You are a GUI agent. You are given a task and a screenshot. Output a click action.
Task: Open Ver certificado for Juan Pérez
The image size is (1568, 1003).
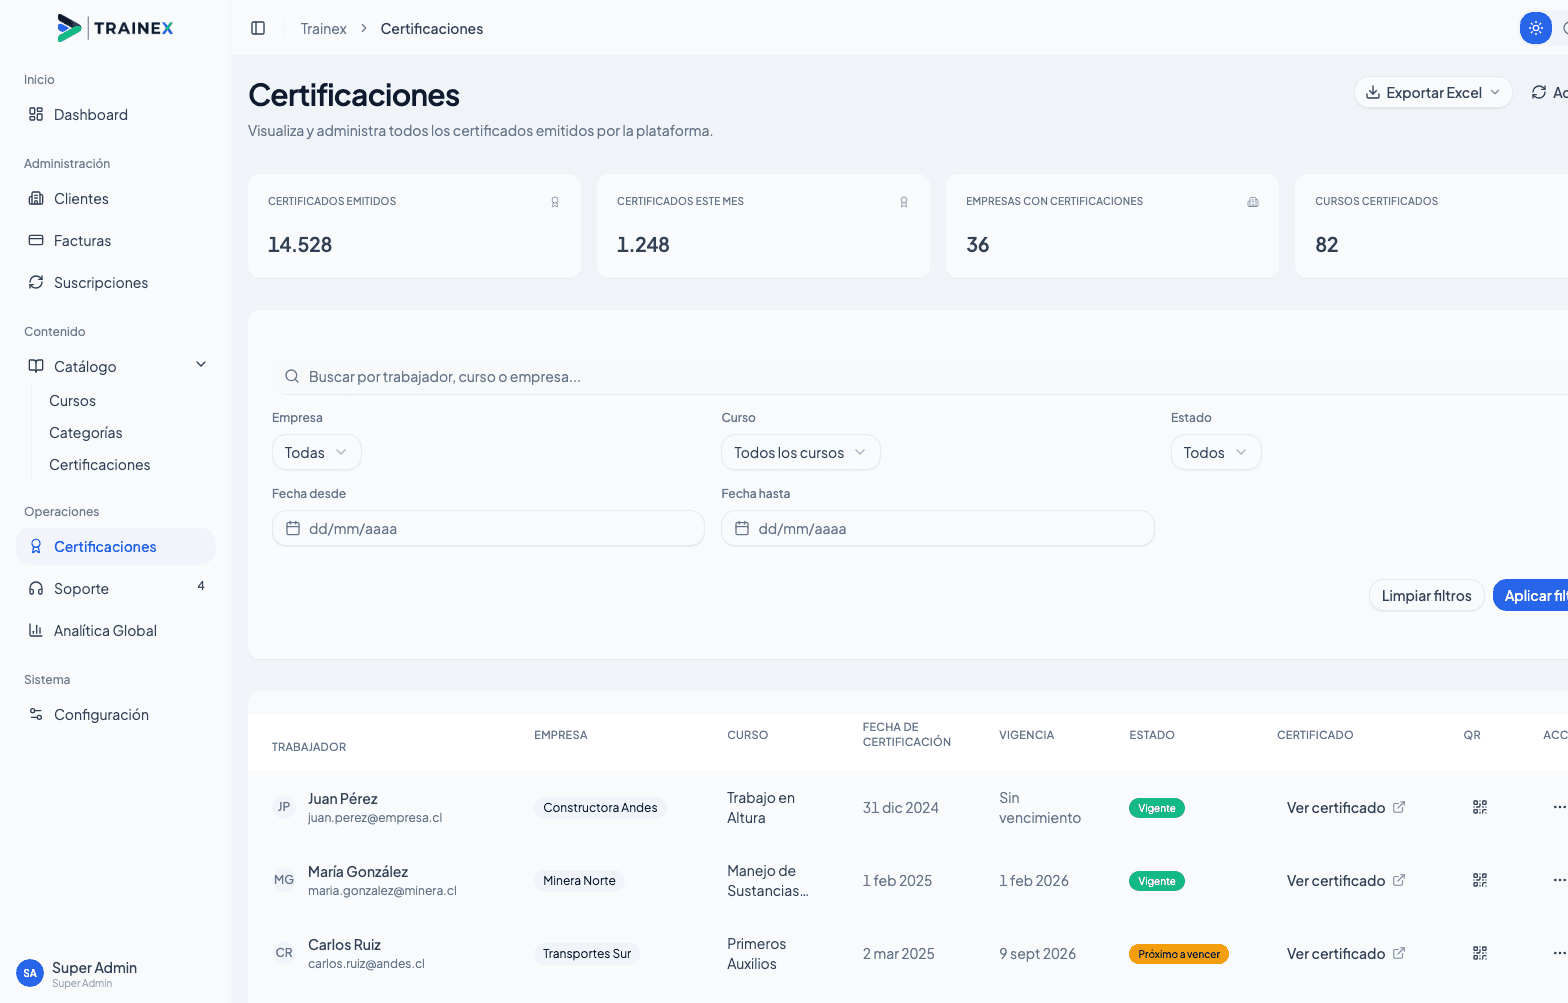pyautogui.click(x=1345, y=808)
